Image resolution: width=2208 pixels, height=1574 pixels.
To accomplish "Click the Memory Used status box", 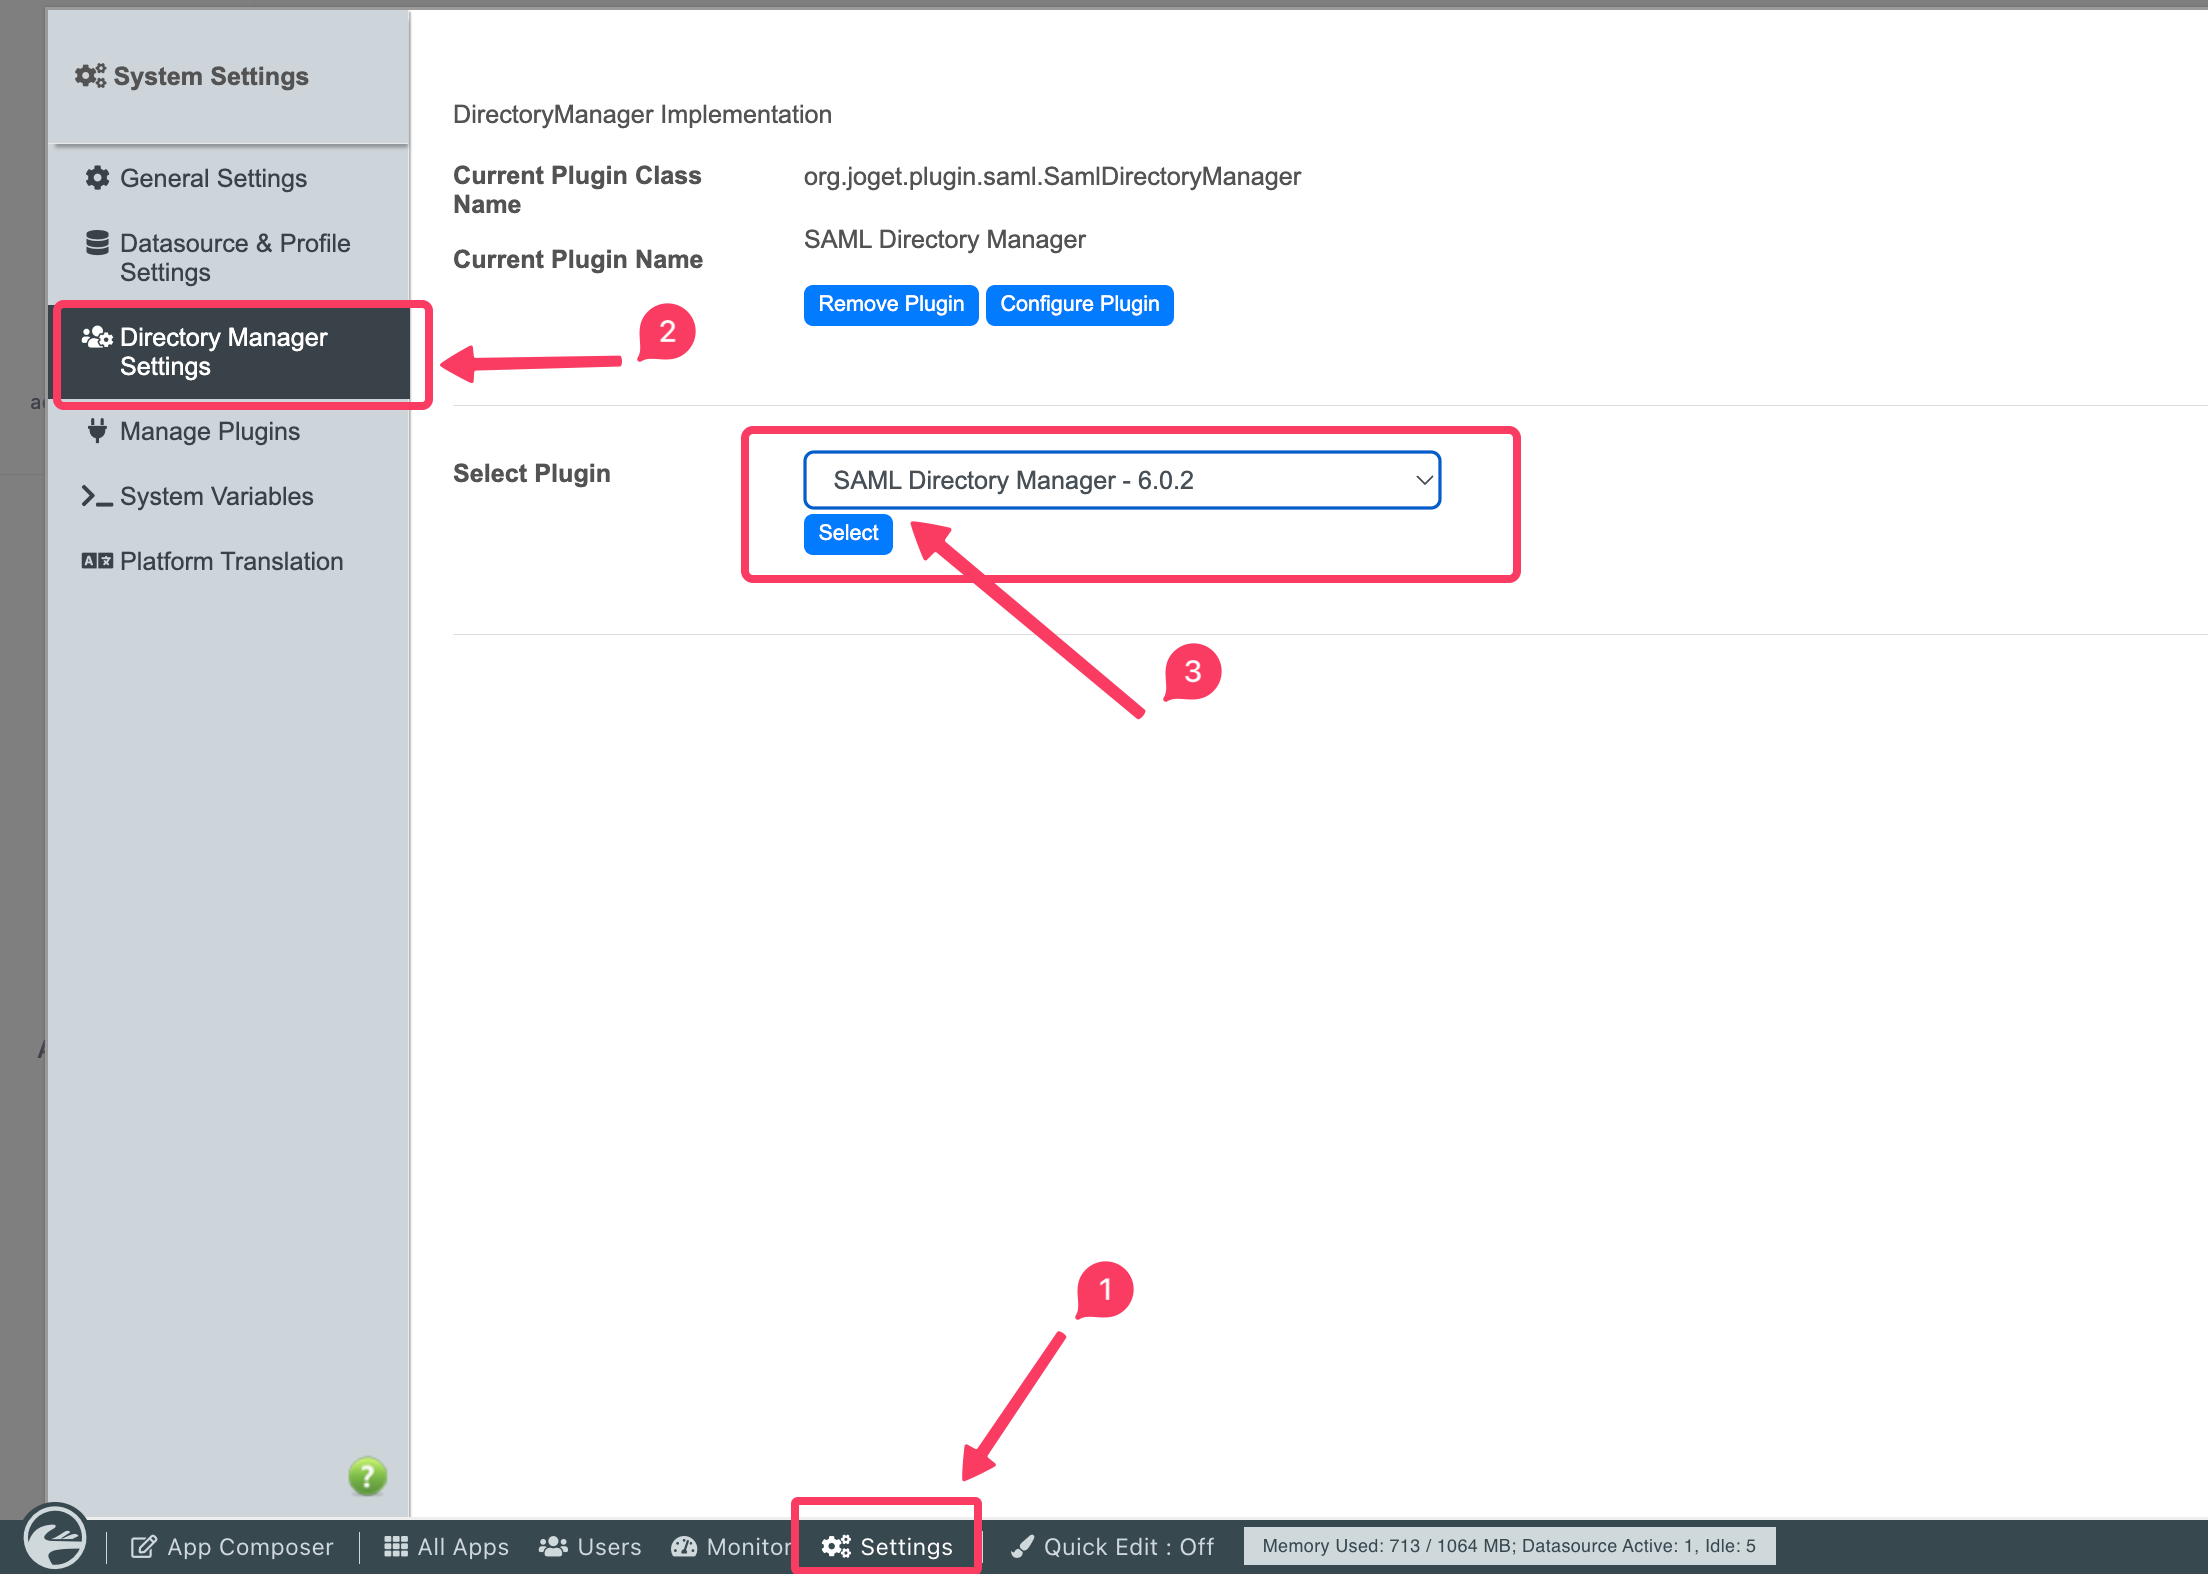I will click(1508, 1546).
